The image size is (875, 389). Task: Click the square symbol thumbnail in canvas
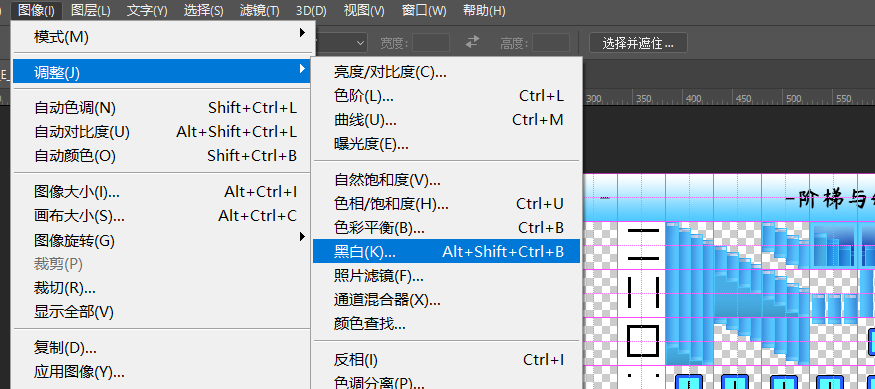pos(643,341)
